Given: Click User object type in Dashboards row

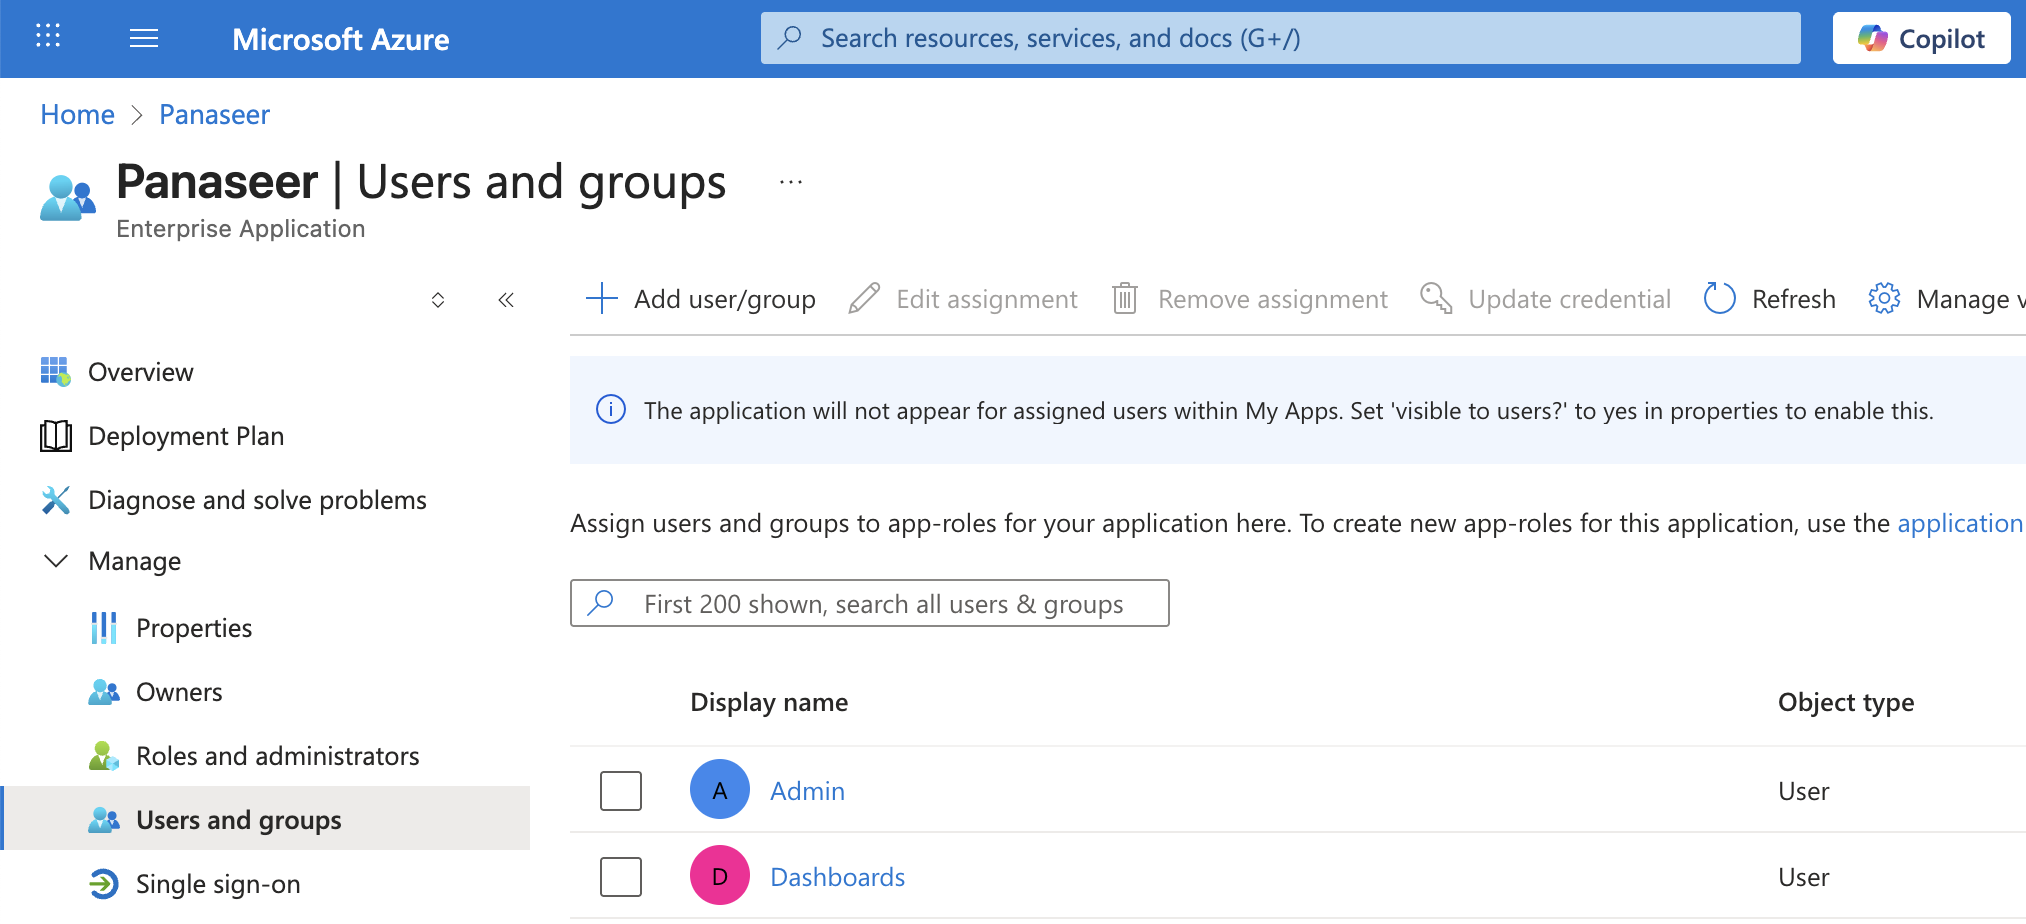Looking at the screenshot, I should tap(1803, 877).
